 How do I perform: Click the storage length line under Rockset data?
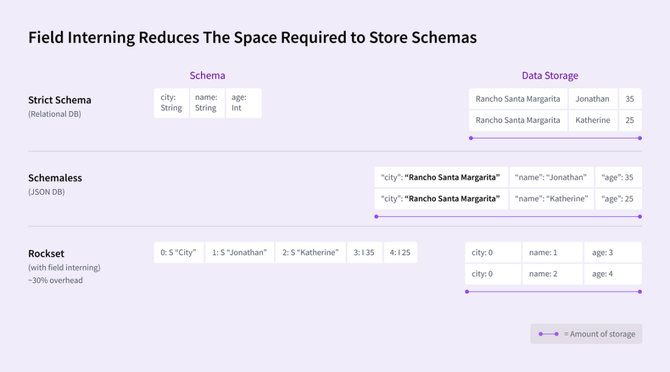click(553, 292)
